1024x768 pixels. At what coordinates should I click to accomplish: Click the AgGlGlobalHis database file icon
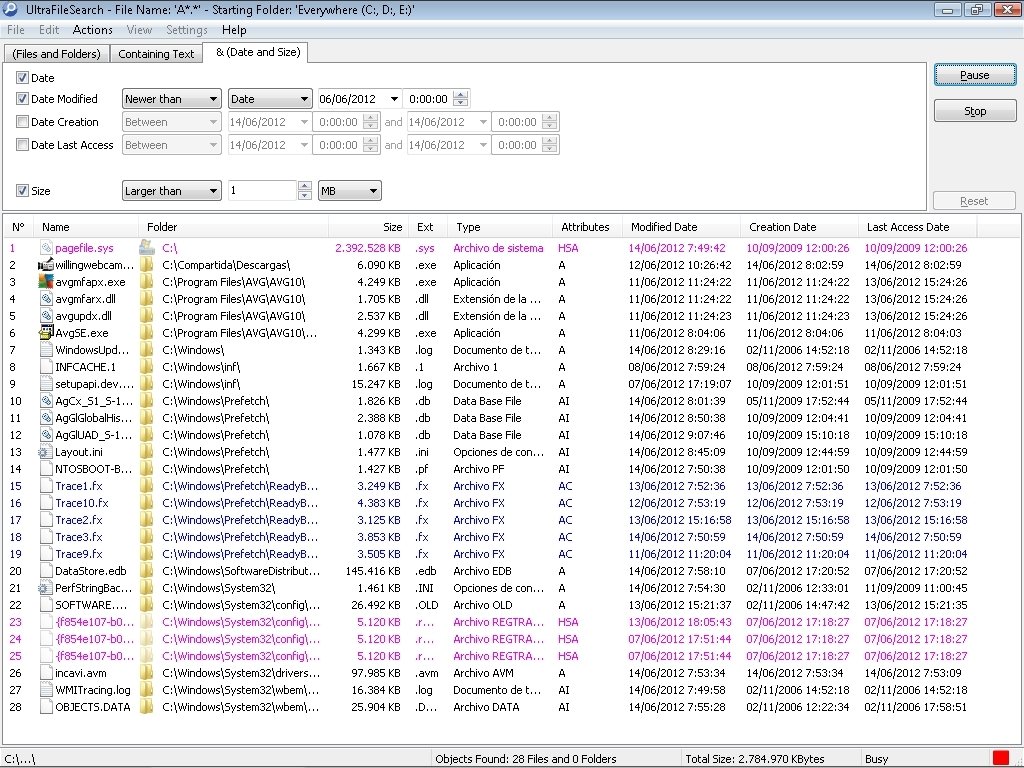coord(46,418)
